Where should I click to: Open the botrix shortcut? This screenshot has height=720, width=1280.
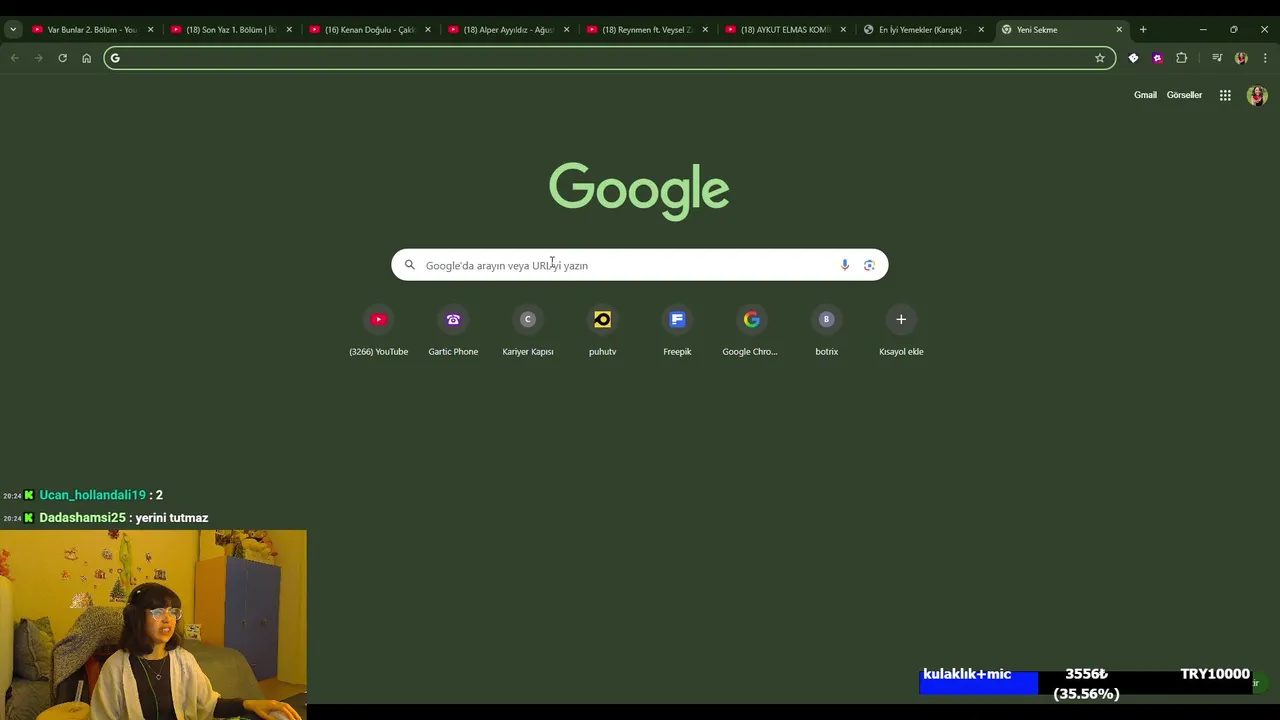[x=826, y=332]
